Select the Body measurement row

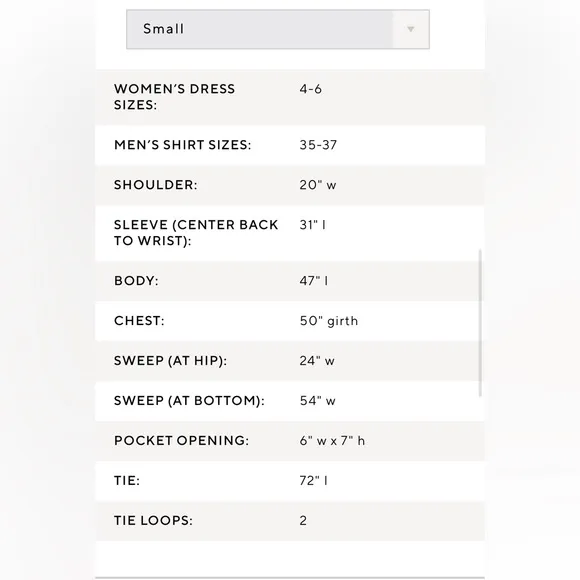(290, 281)
